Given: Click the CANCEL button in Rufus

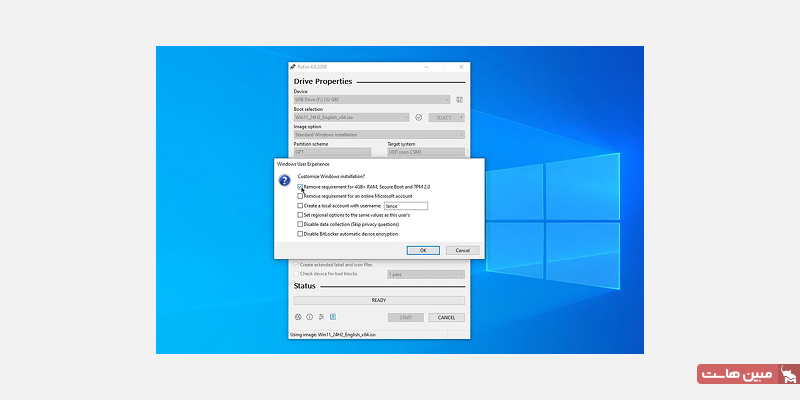Looking at the screenshot, I should (x=446, y=317).
